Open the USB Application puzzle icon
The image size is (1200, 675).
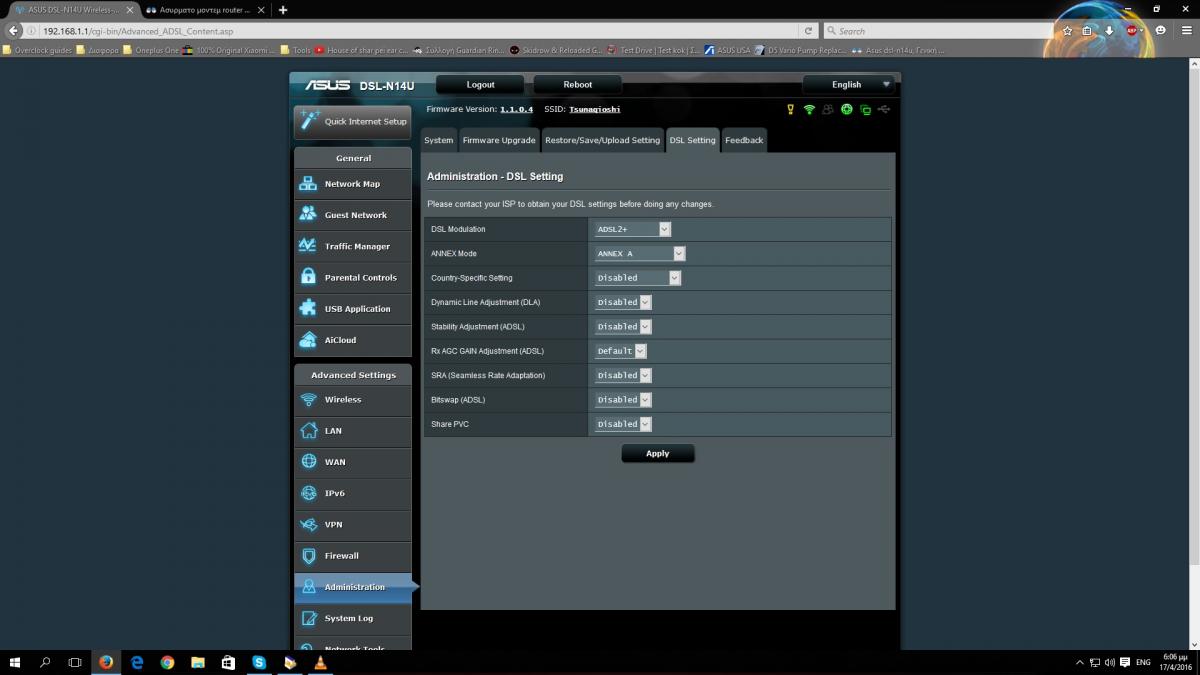[x=308, y=309]
